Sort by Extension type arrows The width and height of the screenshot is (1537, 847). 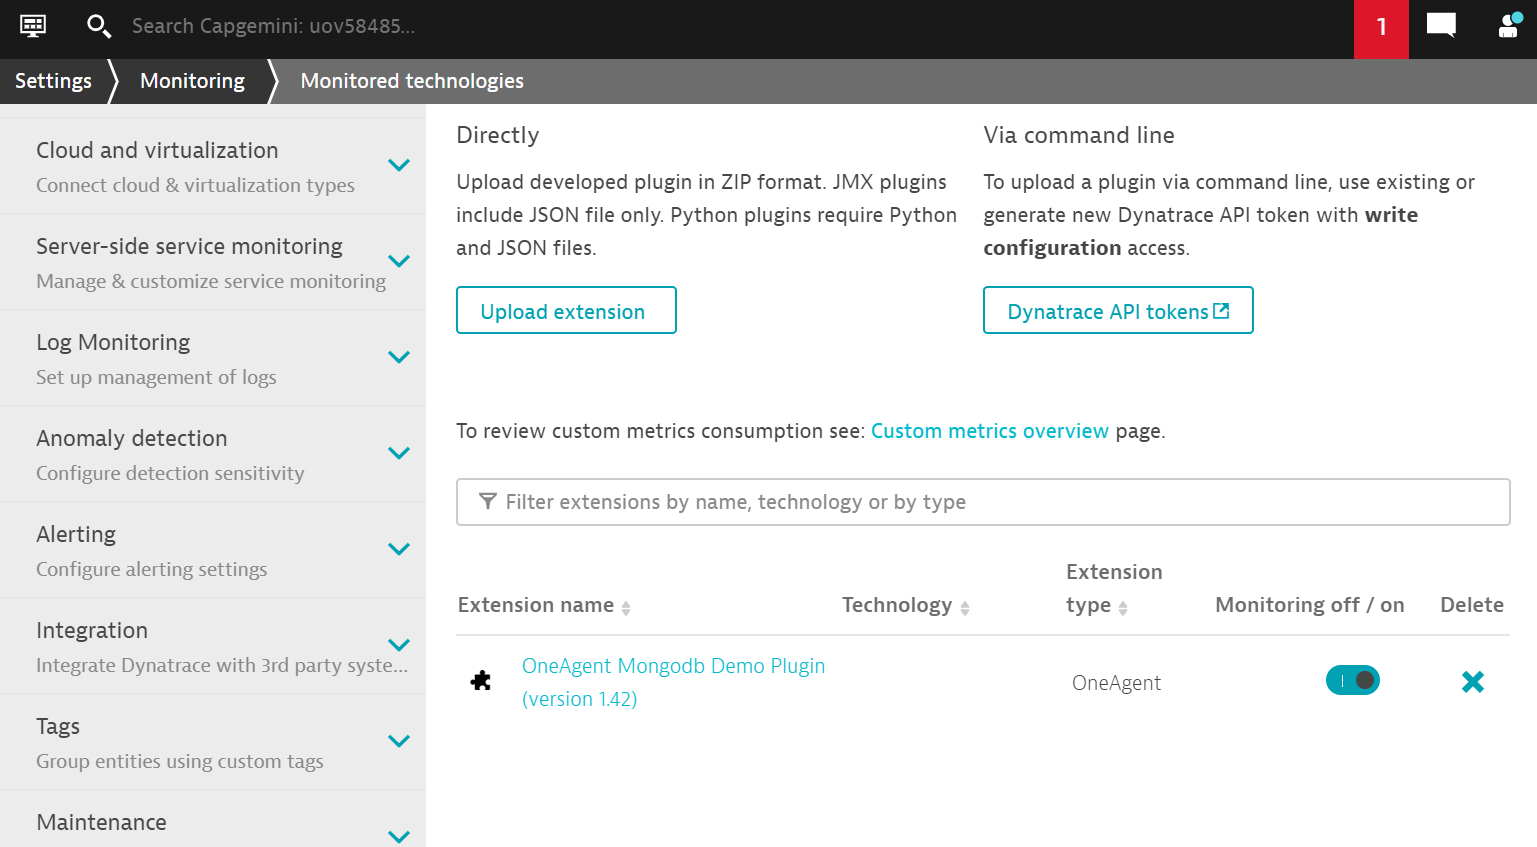coord(1123,608)
